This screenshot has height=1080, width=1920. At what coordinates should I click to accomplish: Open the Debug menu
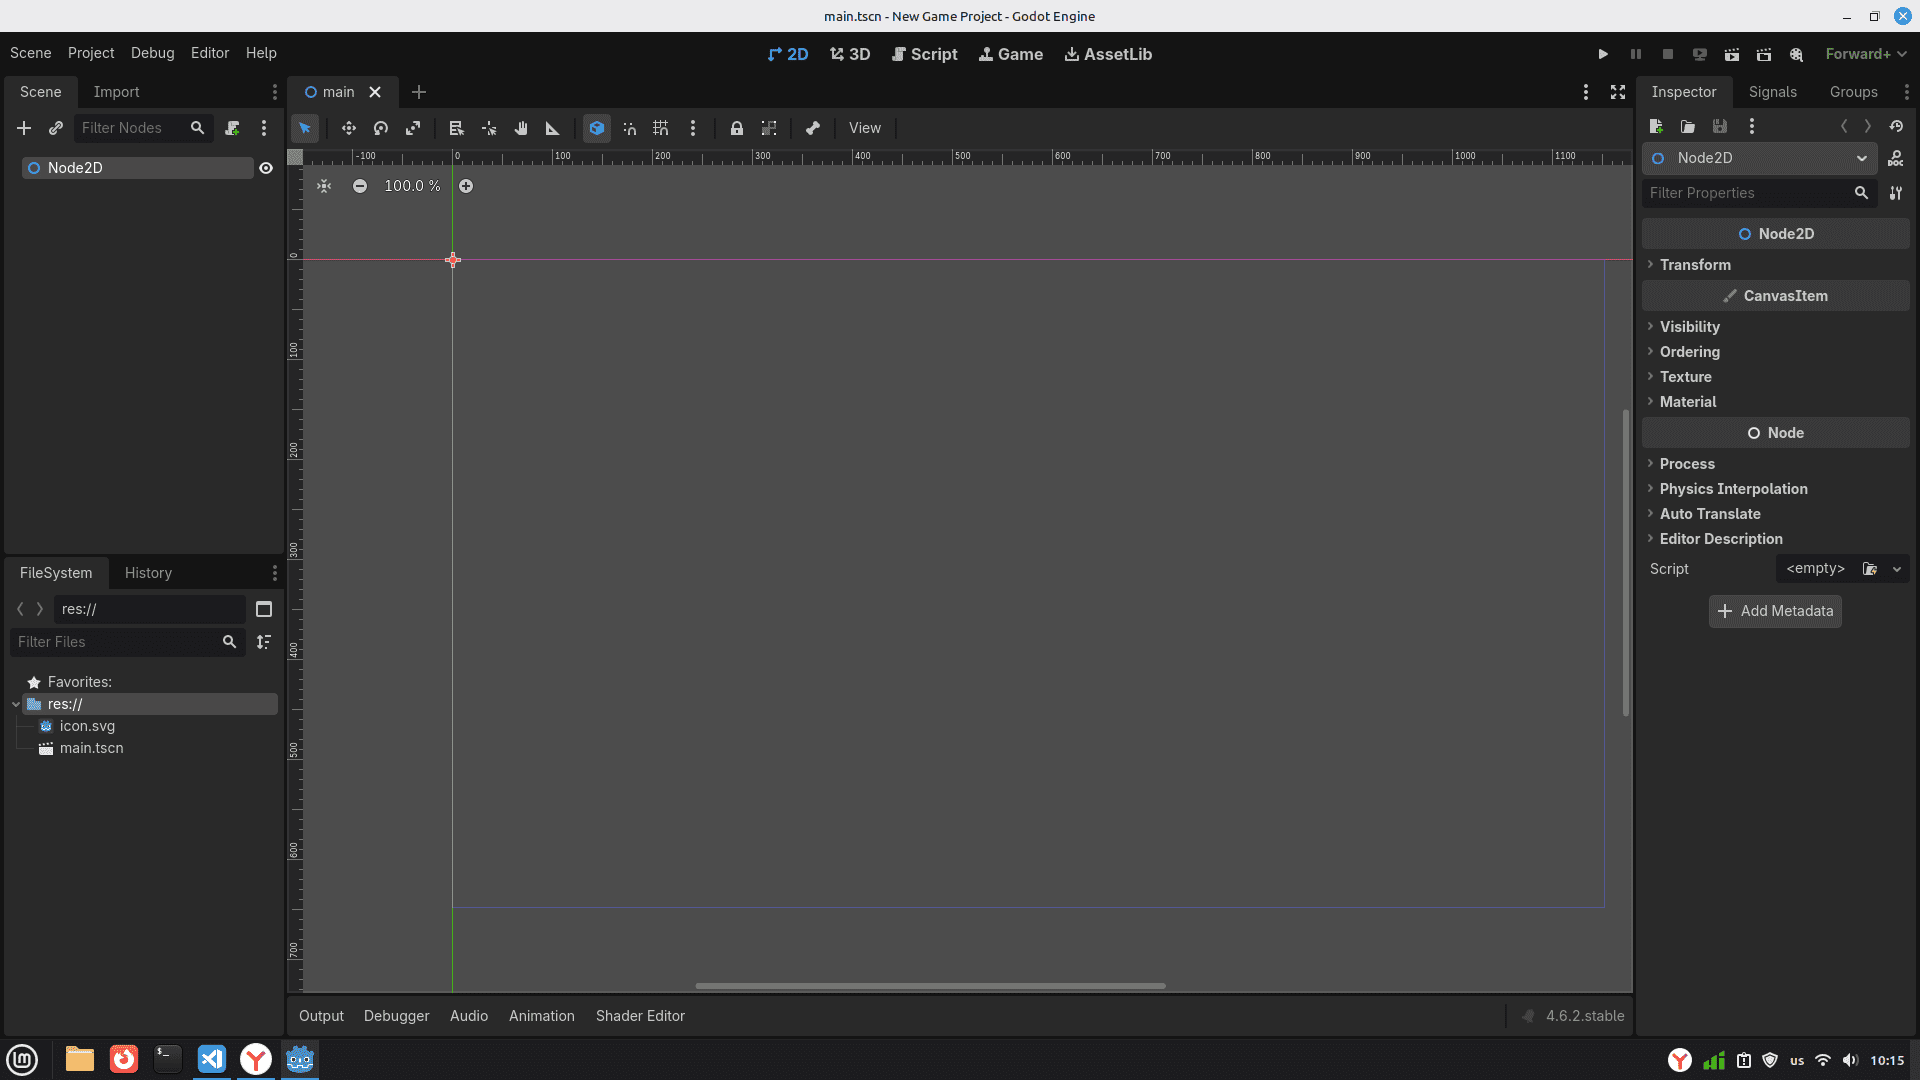153,53
